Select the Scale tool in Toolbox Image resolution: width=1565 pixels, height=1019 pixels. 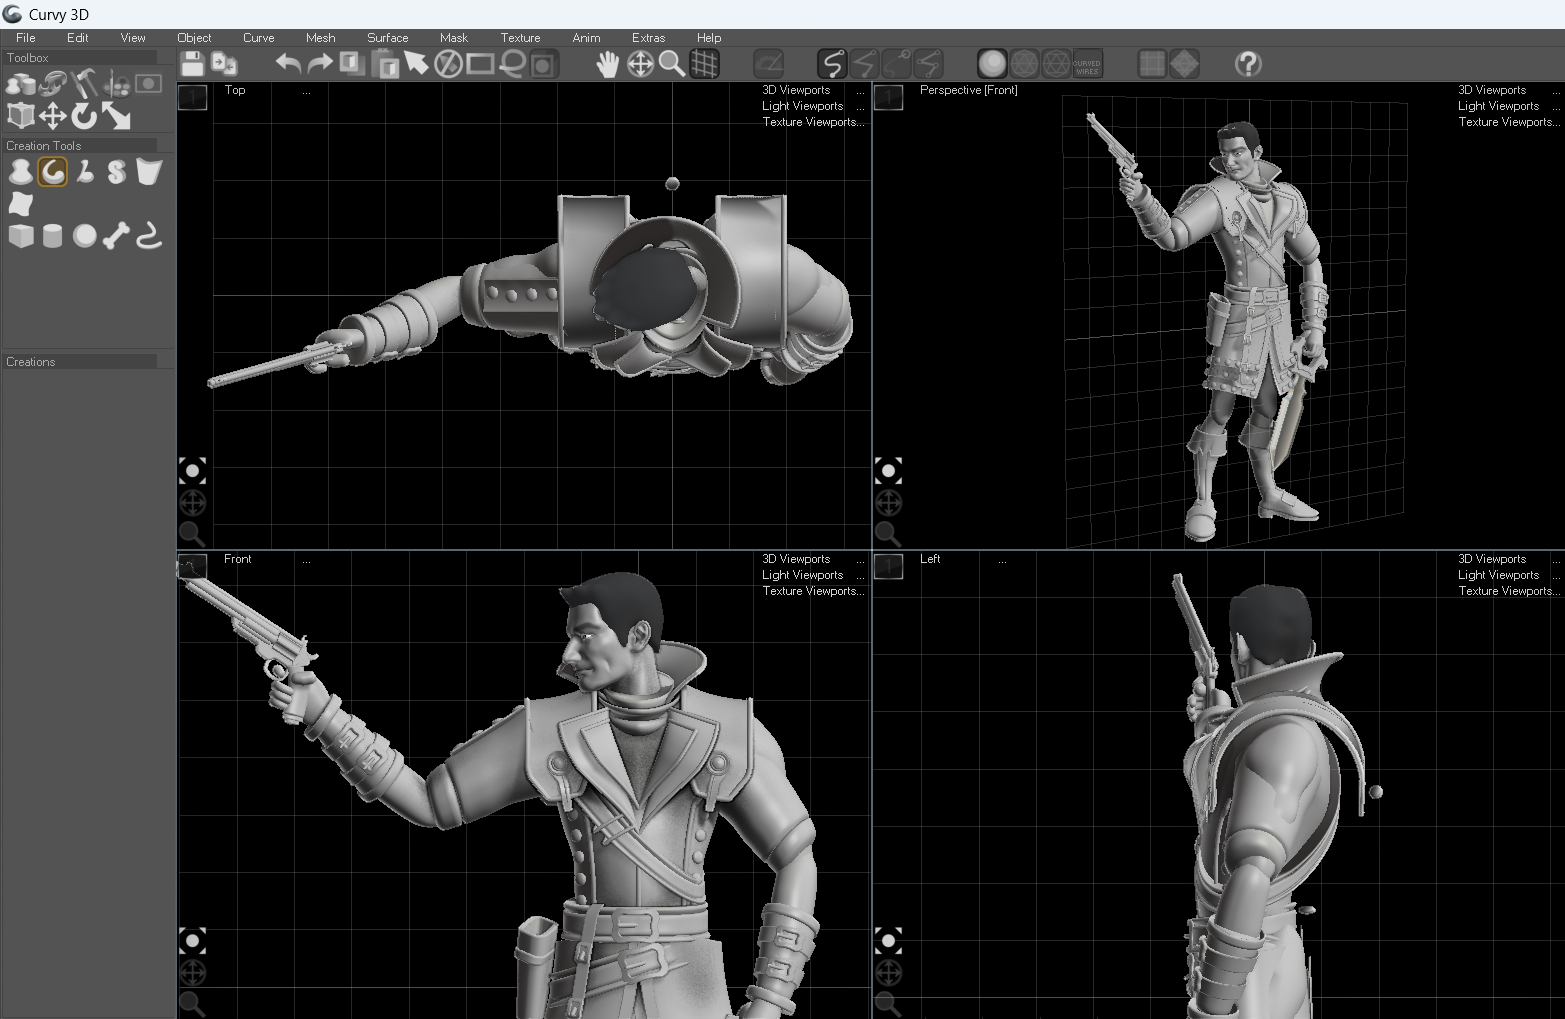(116, 116)
